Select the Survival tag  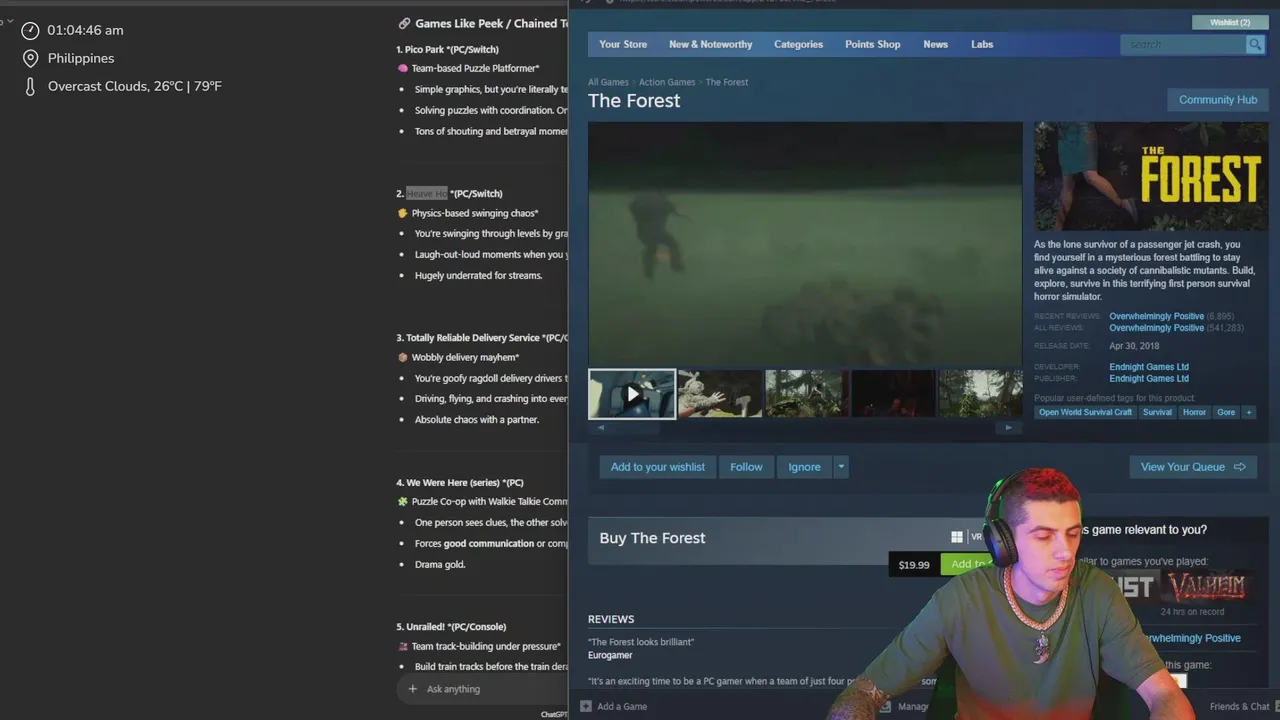[x=1157, y=412]
